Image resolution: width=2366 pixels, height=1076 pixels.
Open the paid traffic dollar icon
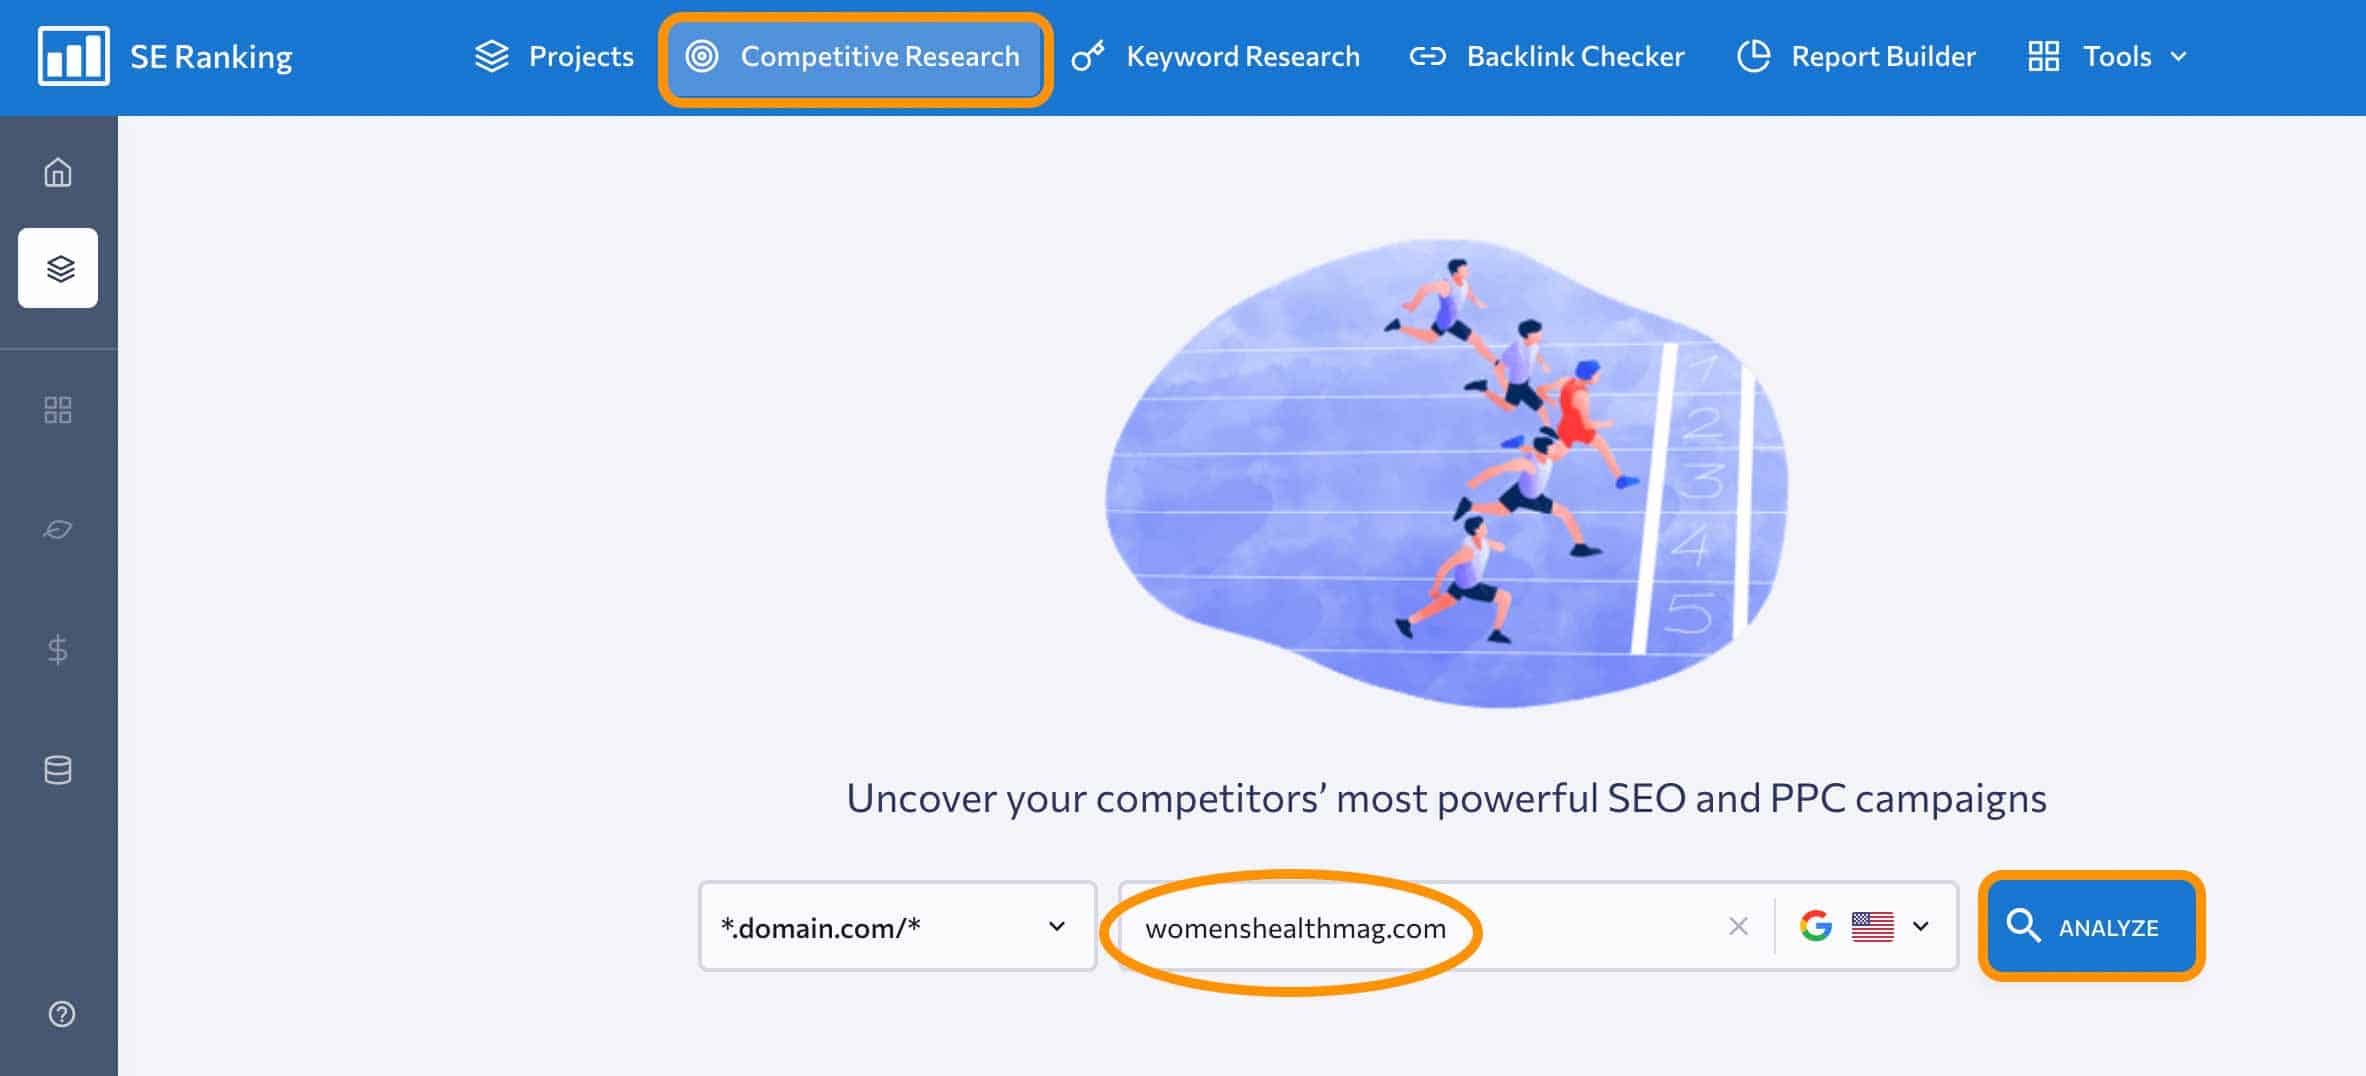click(x=58, y=650)
